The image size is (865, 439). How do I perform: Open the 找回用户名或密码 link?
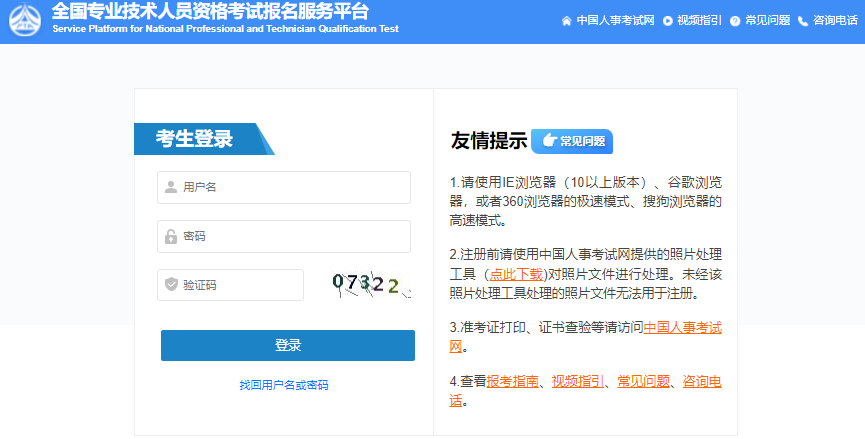coord(284,385)
